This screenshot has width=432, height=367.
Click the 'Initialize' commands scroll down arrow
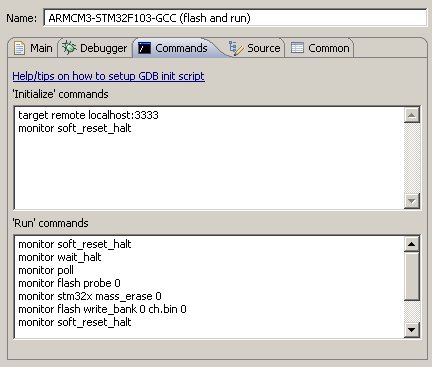(x=412, y=201)
